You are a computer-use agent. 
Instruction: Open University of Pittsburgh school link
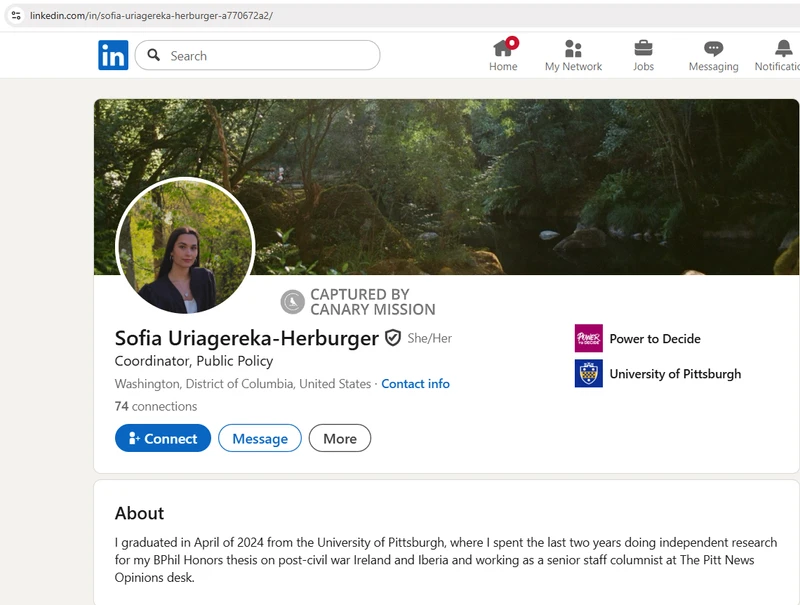click(675, 374)
